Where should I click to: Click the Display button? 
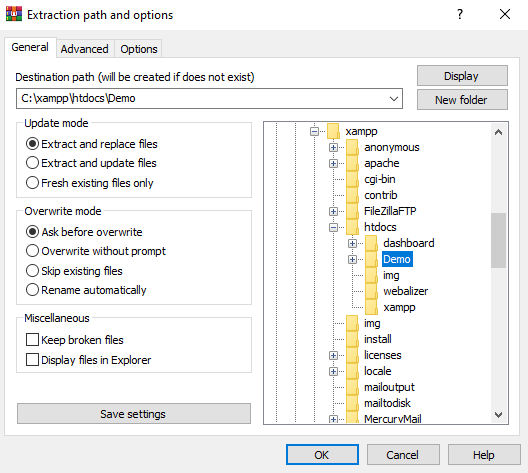pos(462,76)
